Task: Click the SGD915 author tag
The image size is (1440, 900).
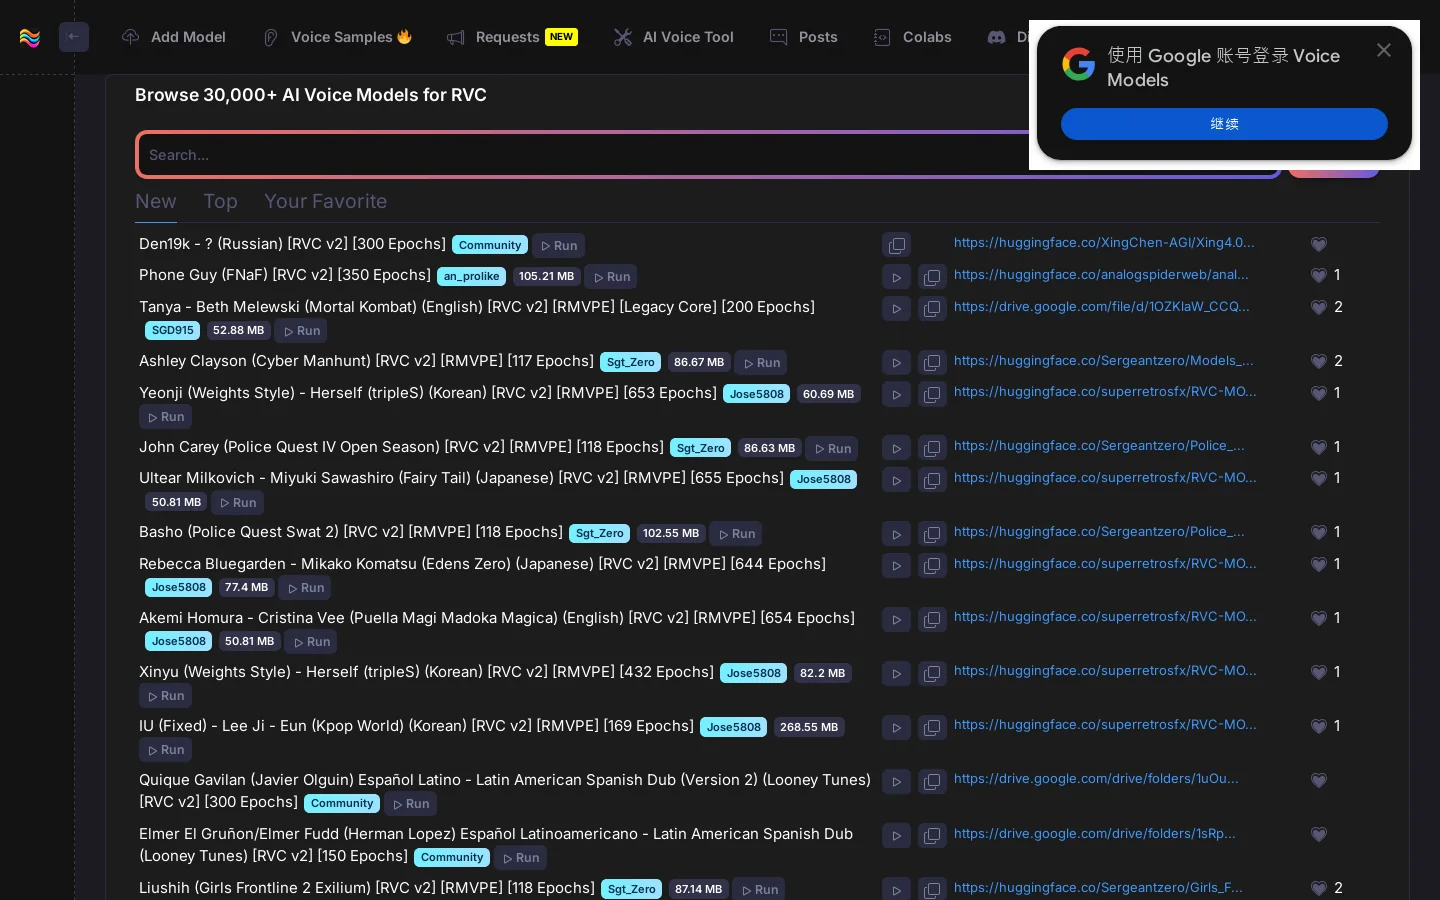Action: 172,330
